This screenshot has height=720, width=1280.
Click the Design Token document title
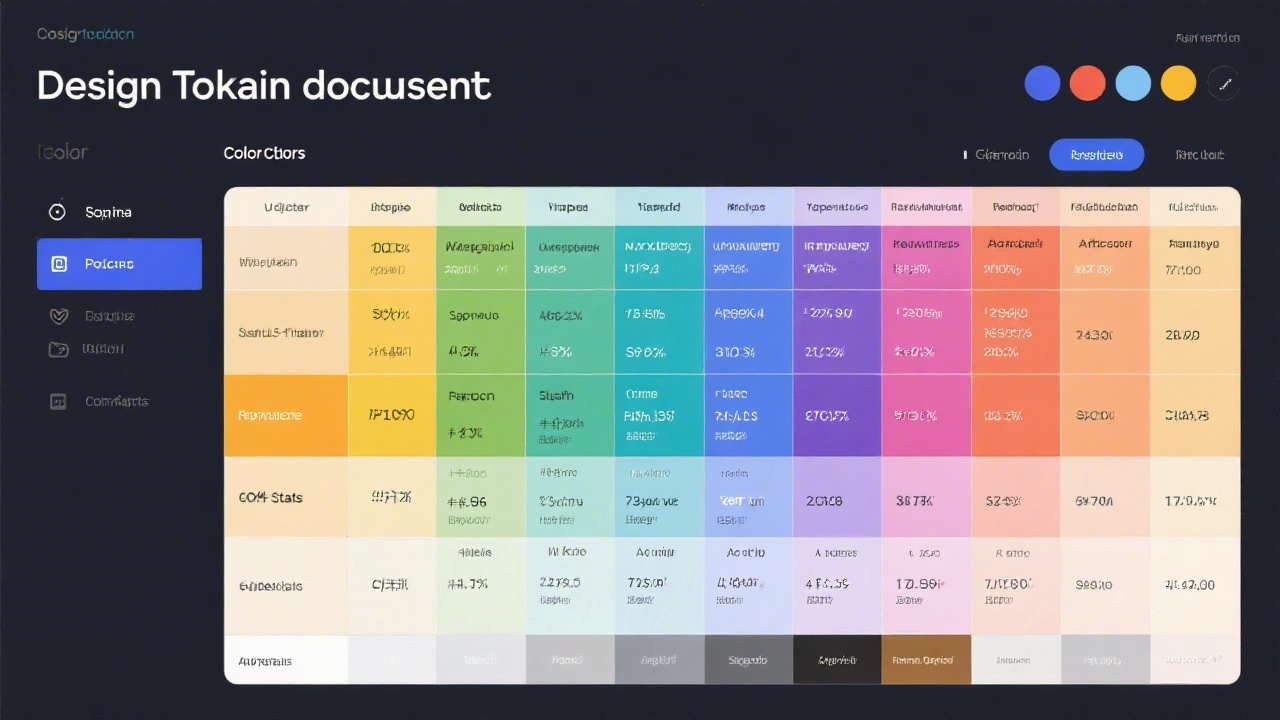[x=264, y=85]
